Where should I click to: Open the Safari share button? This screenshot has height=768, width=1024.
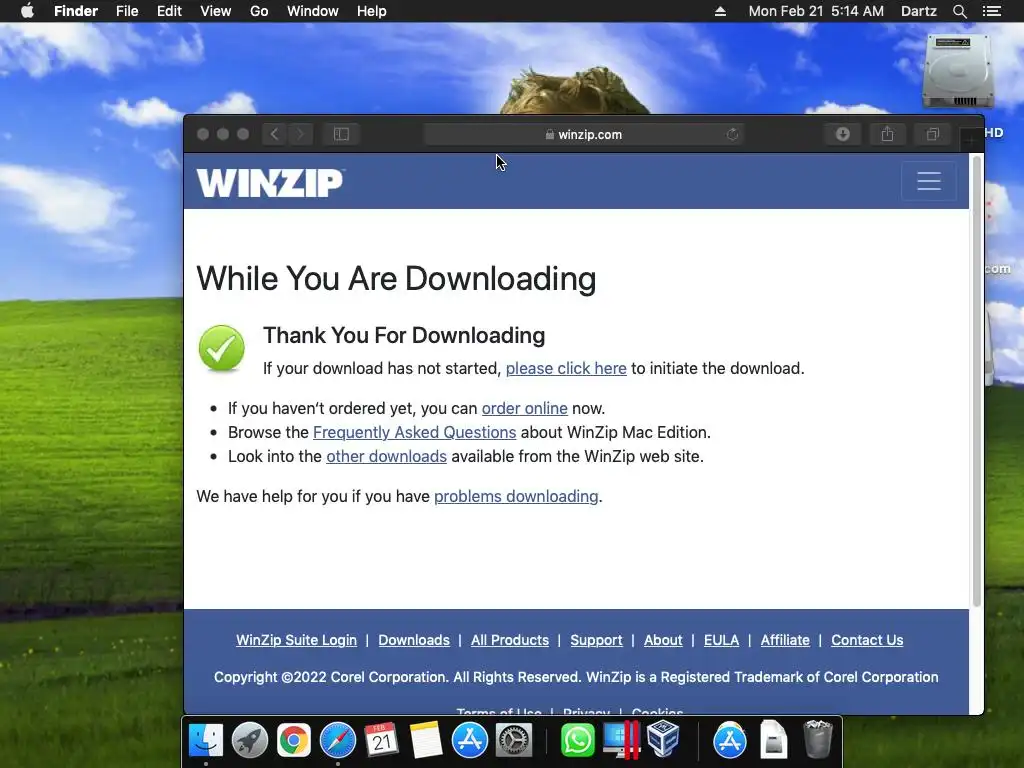tap(887, 134)
